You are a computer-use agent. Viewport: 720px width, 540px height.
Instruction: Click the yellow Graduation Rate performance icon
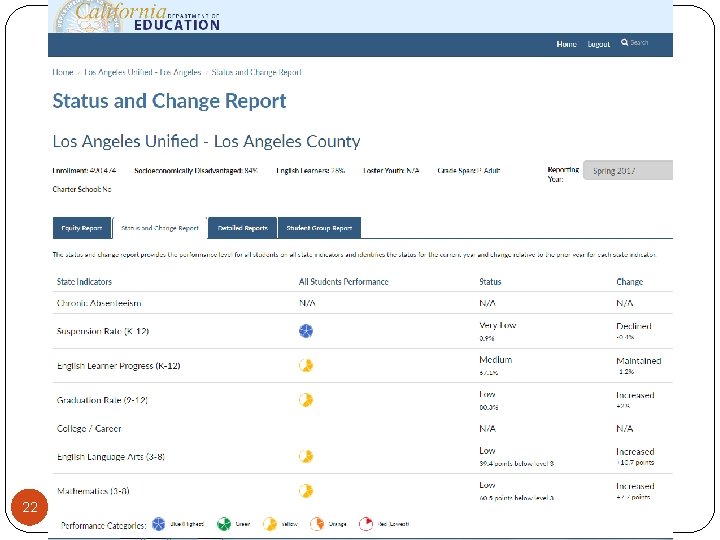click(306, 400)
